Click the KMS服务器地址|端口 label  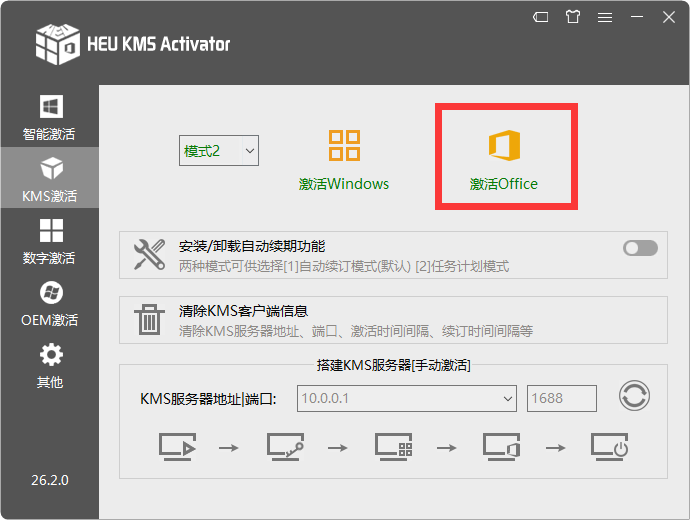(208, 399)
